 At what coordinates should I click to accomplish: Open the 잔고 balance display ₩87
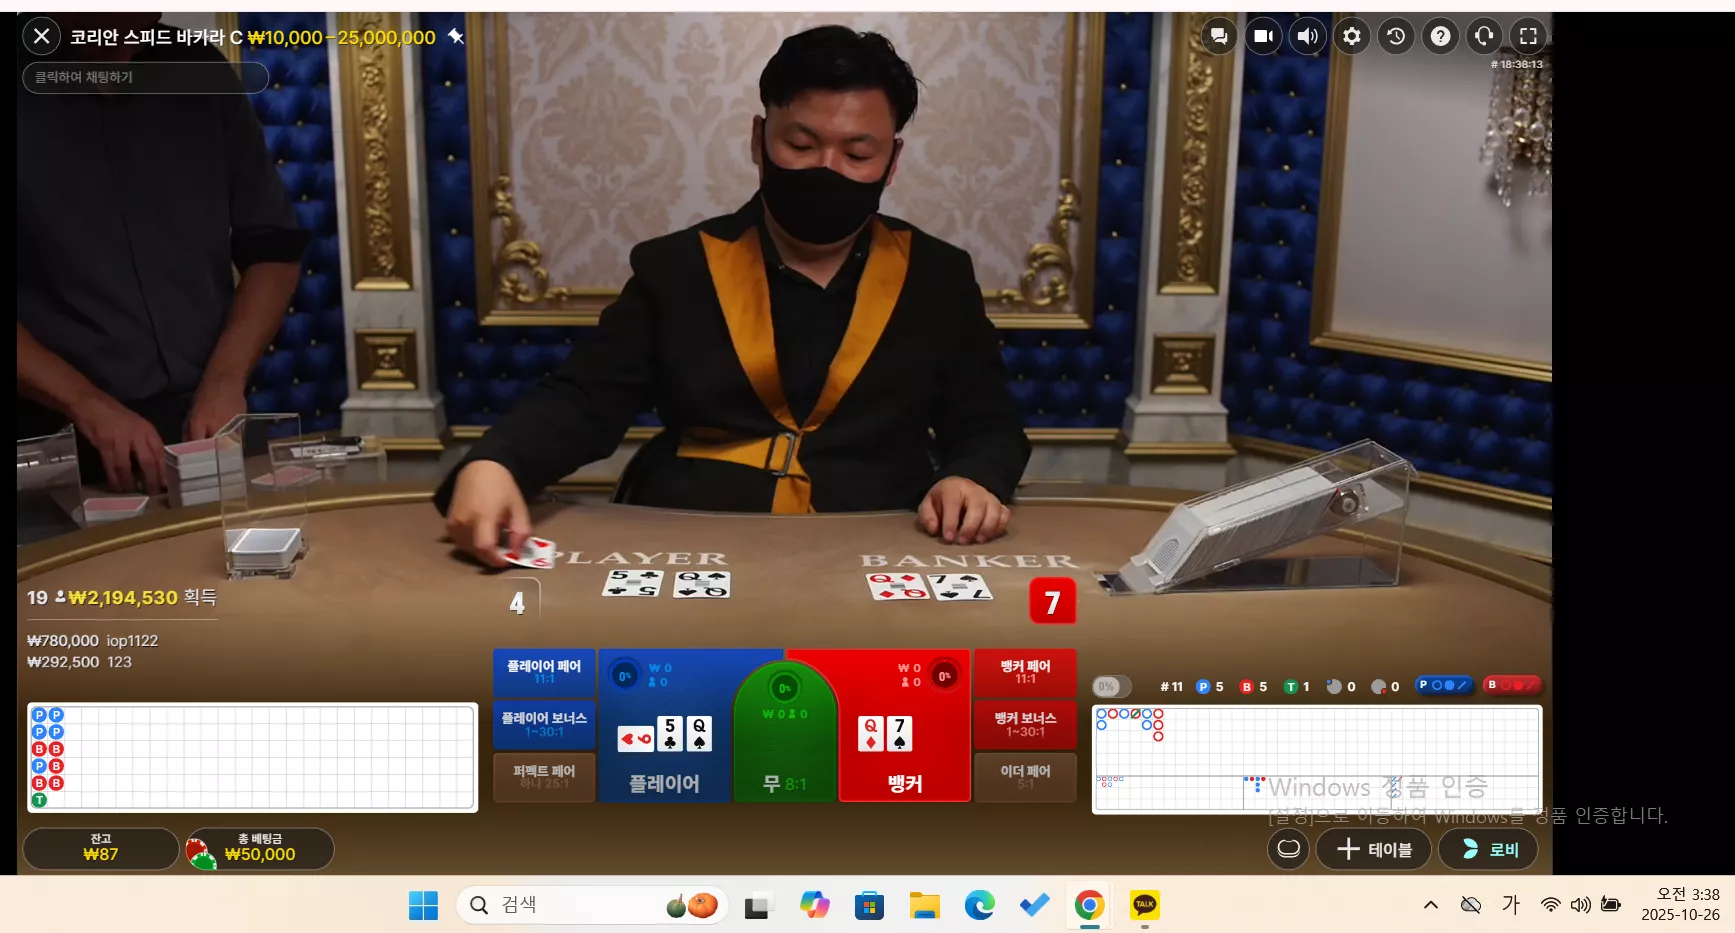[101, 848]
